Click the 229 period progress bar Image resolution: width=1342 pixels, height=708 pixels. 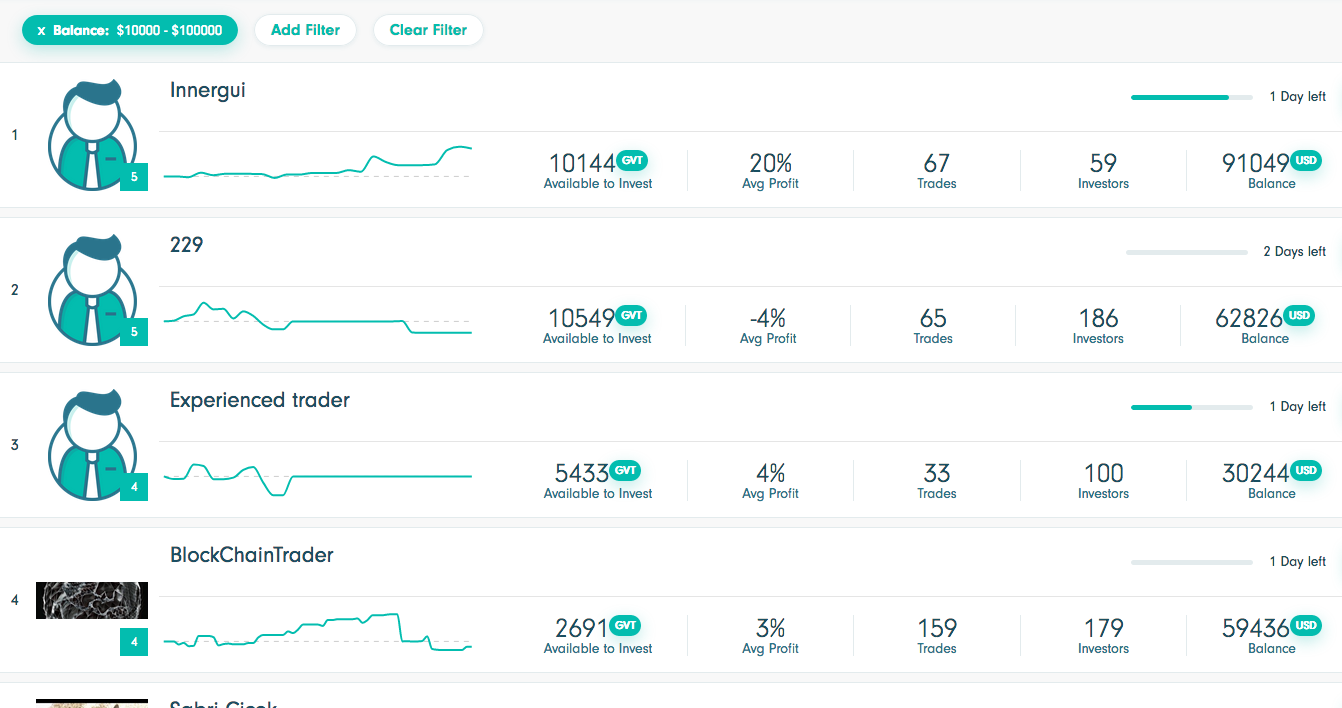(1187, 252)
